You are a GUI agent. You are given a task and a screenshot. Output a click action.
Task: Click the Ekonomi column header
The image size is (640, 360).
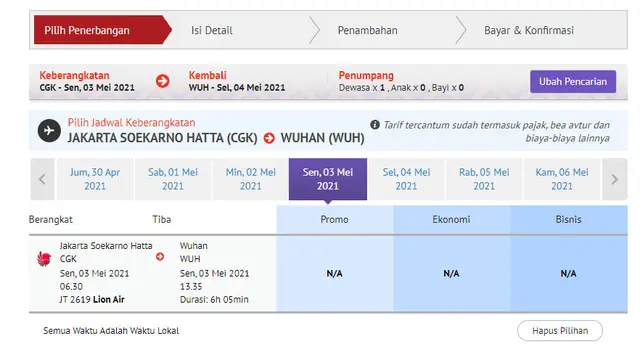(451, 220)
